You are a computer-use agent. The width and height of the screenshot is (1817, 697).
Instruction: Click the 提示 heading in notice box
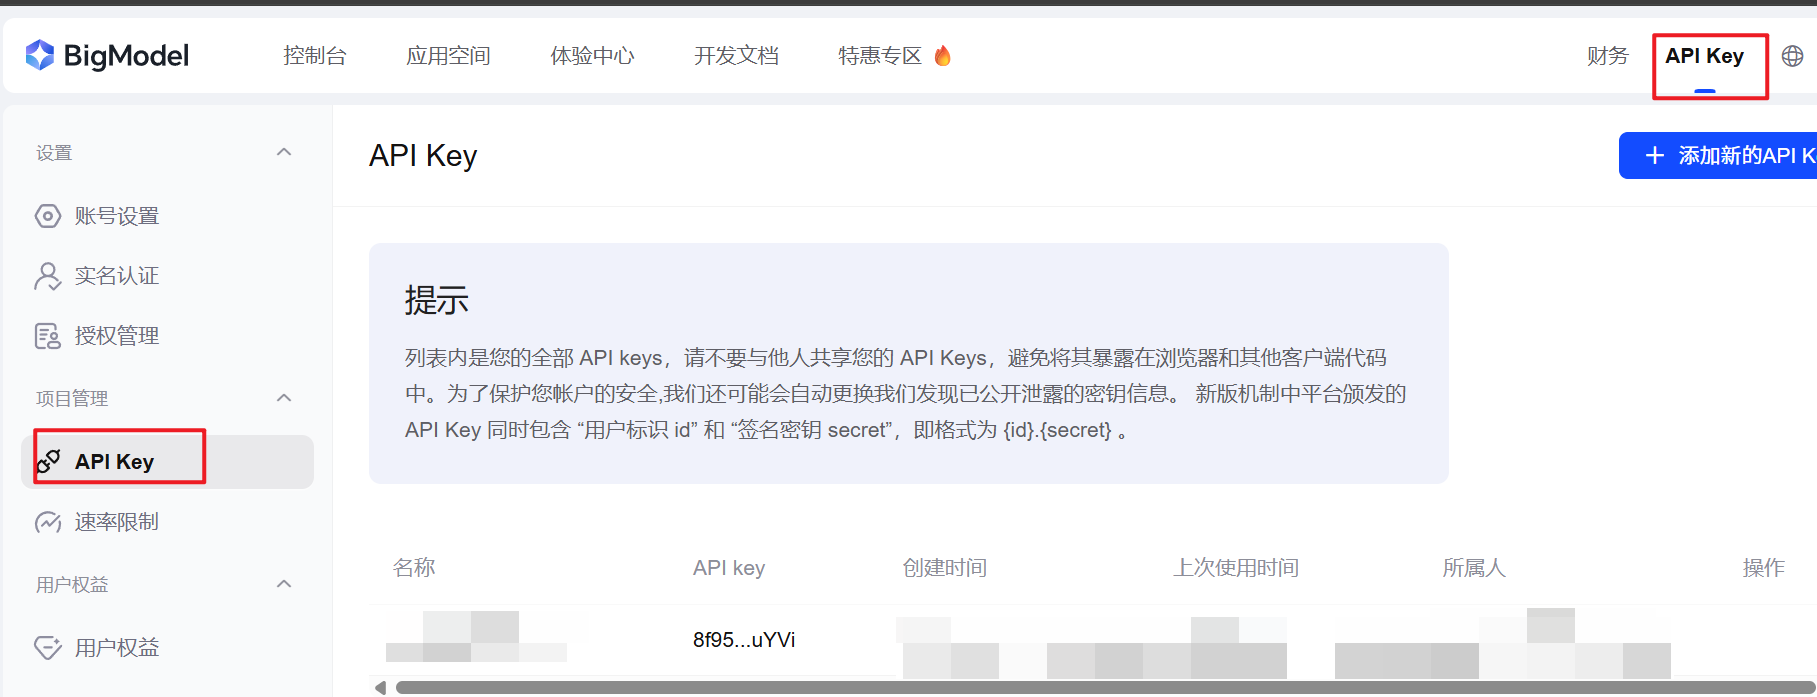pyautogui.click(x=437, y=300)
